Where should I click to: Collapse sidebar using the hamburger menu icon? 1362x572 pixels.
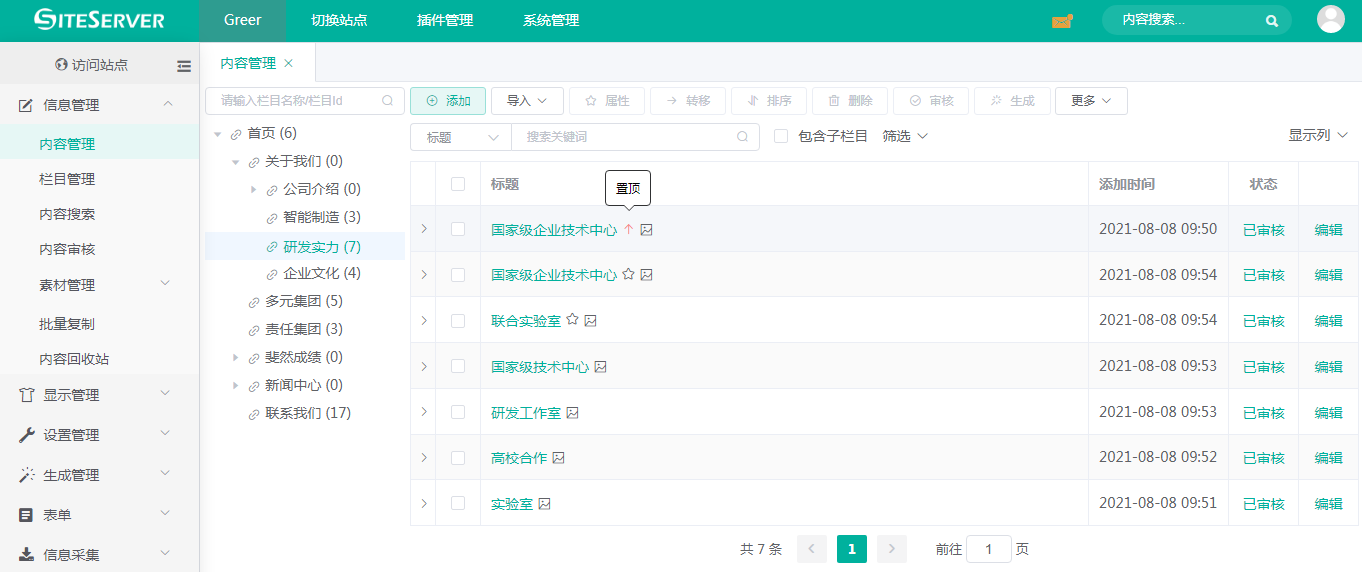coord(184,66)
